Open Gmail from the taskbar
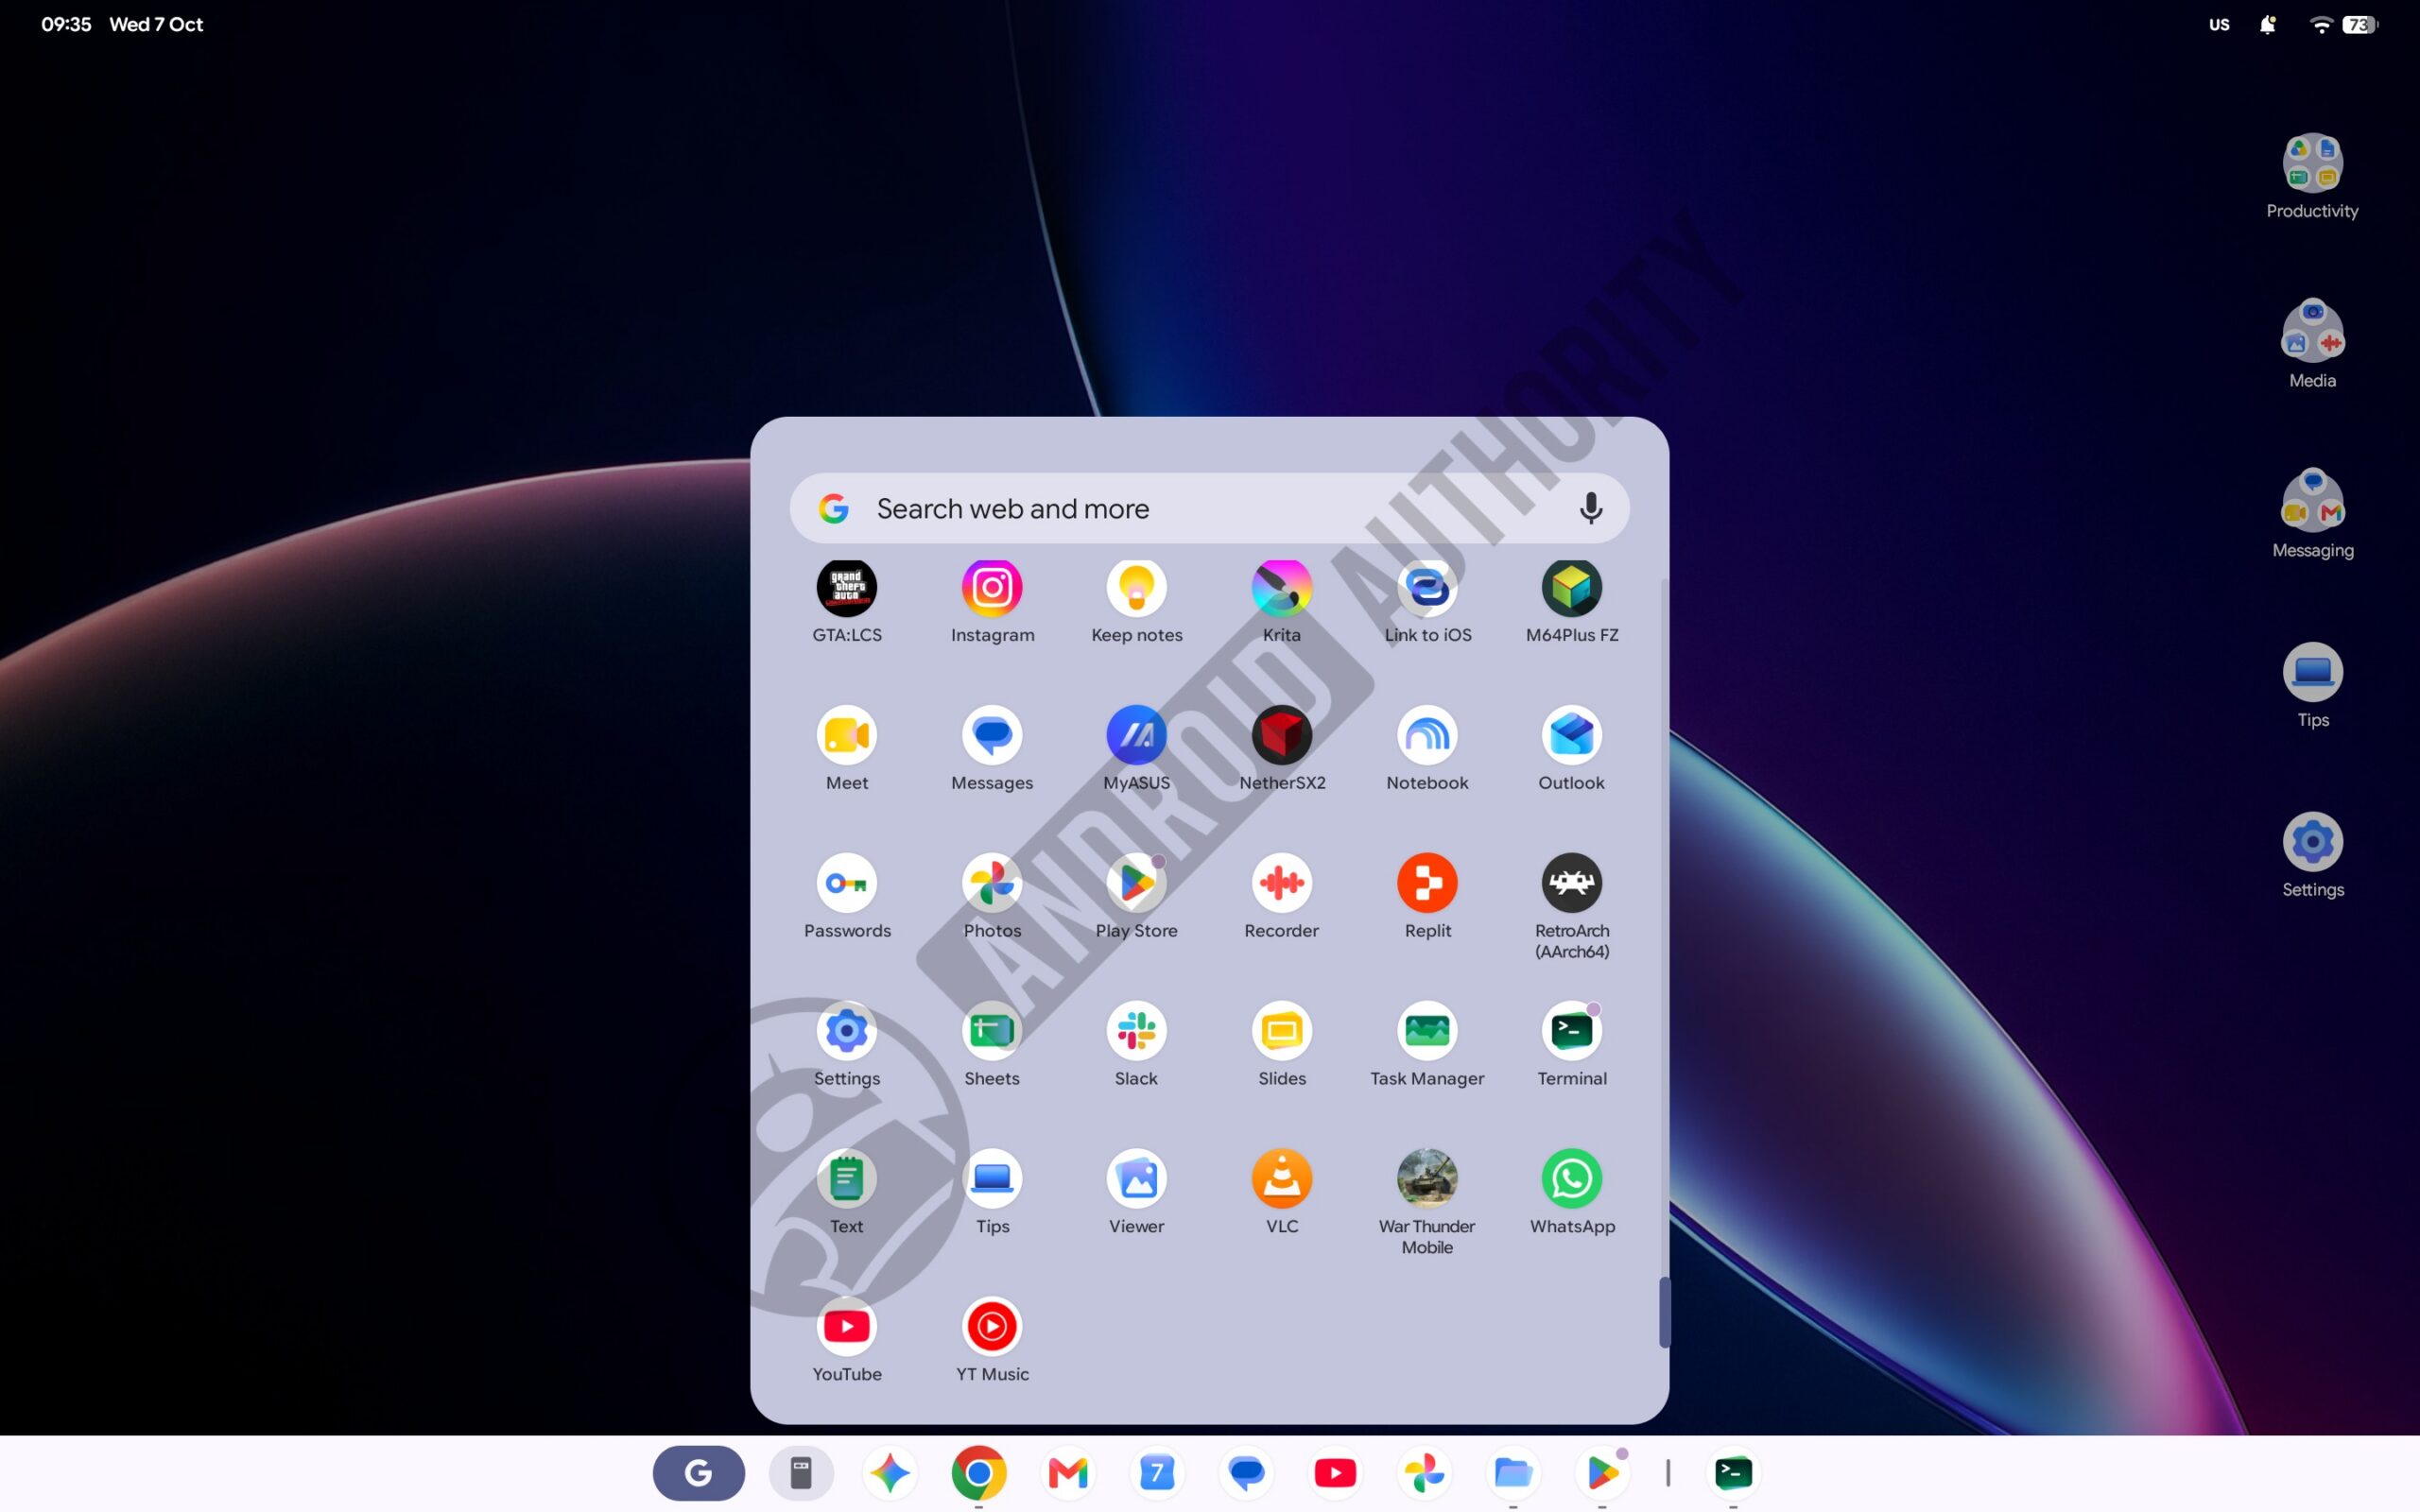Image resolution: width=2420 pixels, height=1512 pixels. coord(1067,1473)
